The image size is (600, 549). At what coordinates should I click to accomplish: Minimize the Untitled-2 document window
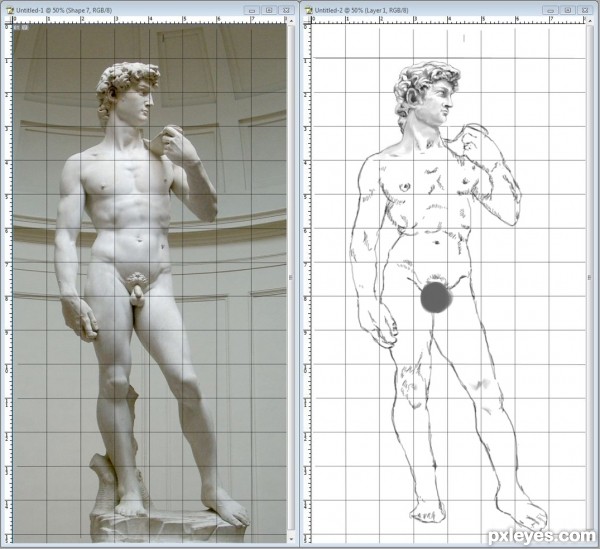[550, 10]
